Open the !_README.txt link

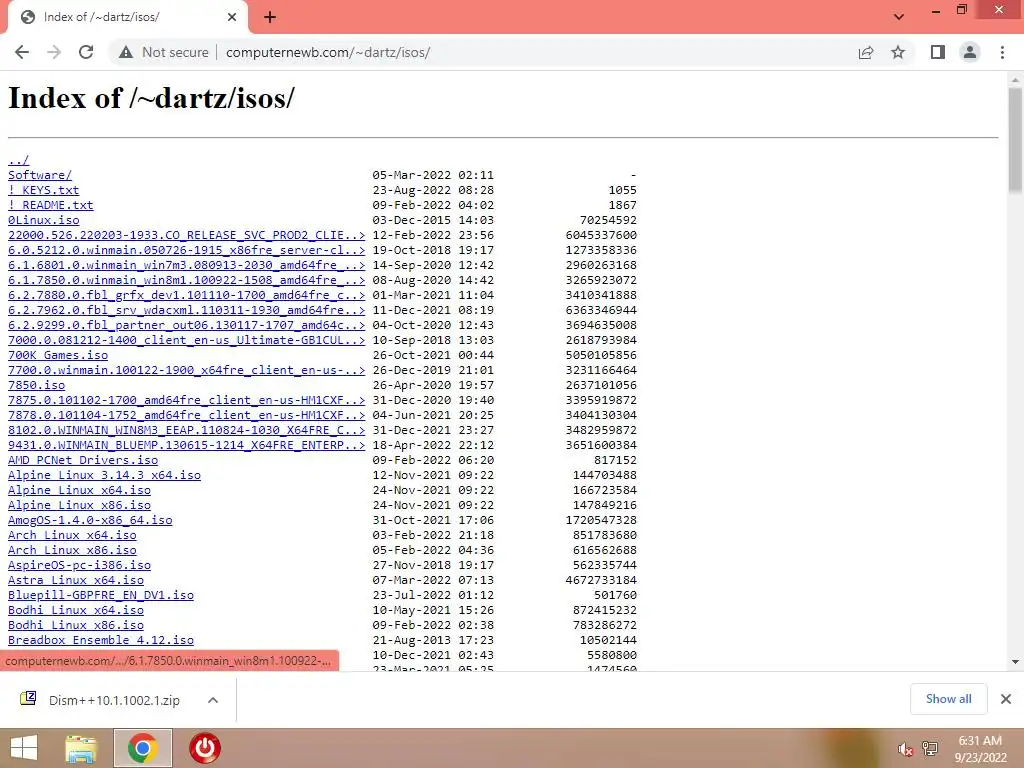pos(51,205)
